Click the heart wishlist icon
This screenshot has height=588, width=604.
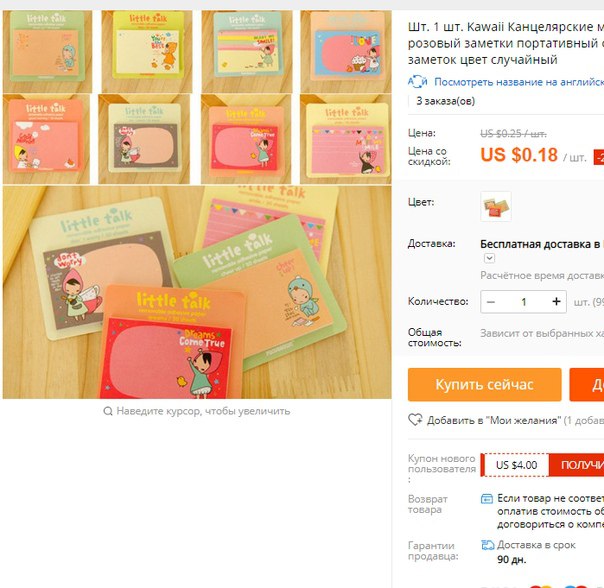pyautogui.click(x=415, y=420)
